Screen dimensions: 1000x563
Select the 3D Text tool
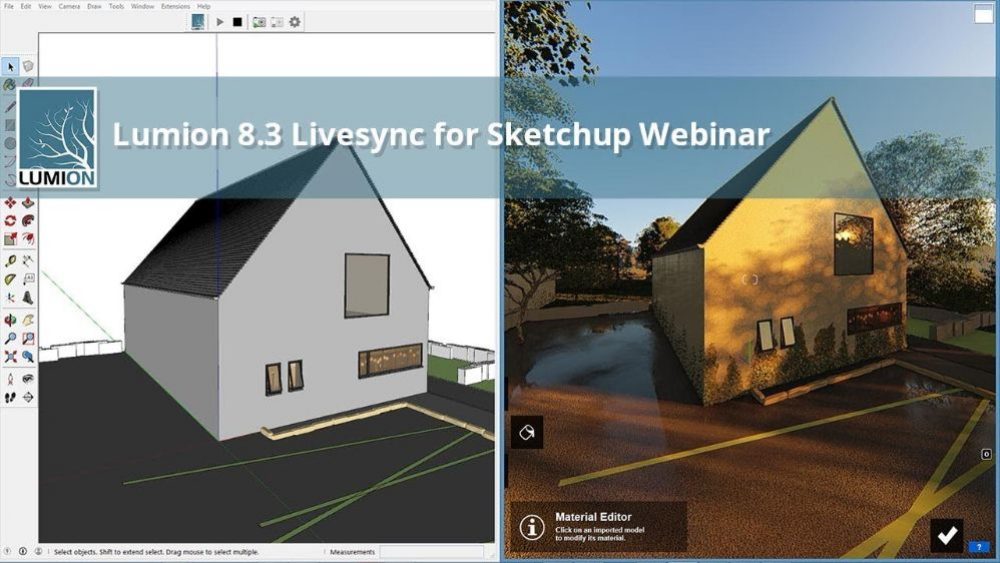(28, 298)
